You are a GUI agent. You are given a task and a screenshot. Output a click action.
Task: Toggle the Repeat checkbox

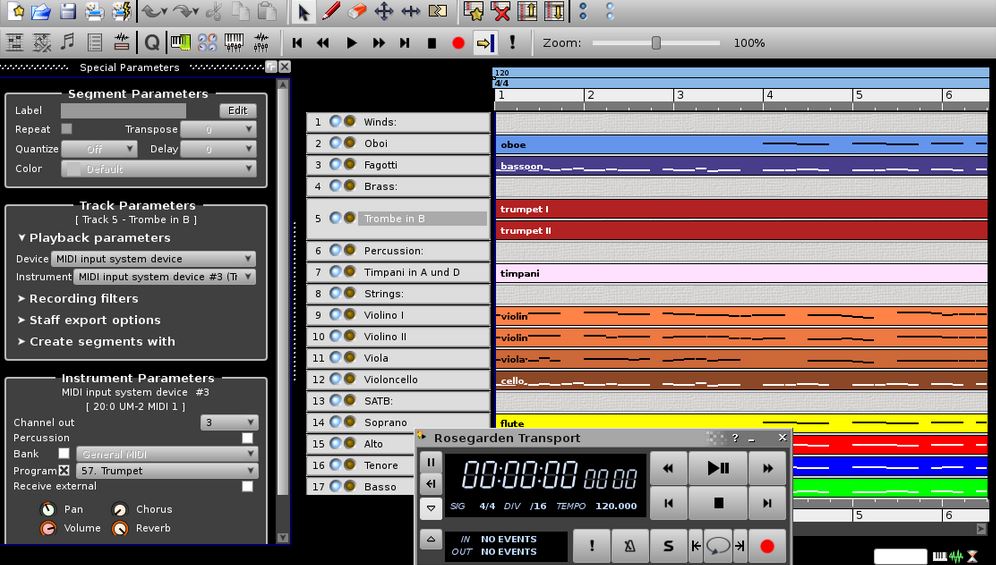[66, 128]
